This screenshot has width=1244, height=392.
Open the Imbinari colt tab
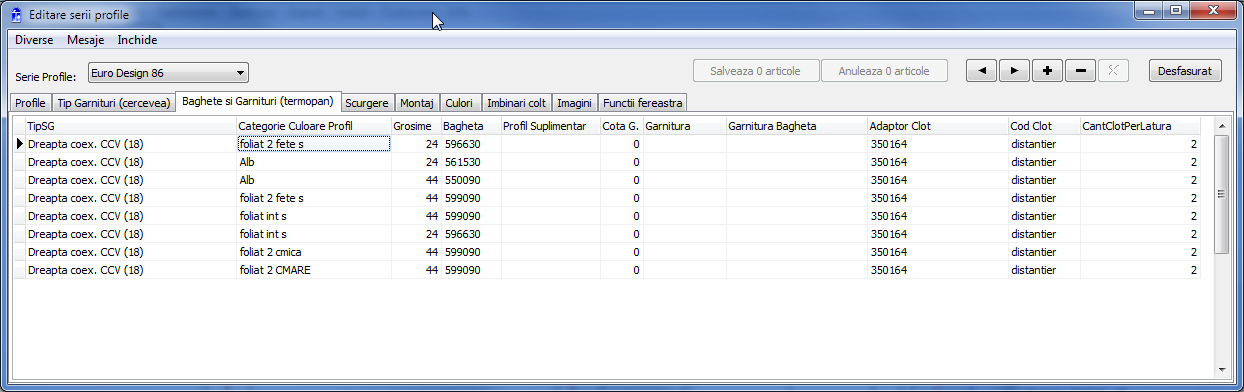click(516, 103)
